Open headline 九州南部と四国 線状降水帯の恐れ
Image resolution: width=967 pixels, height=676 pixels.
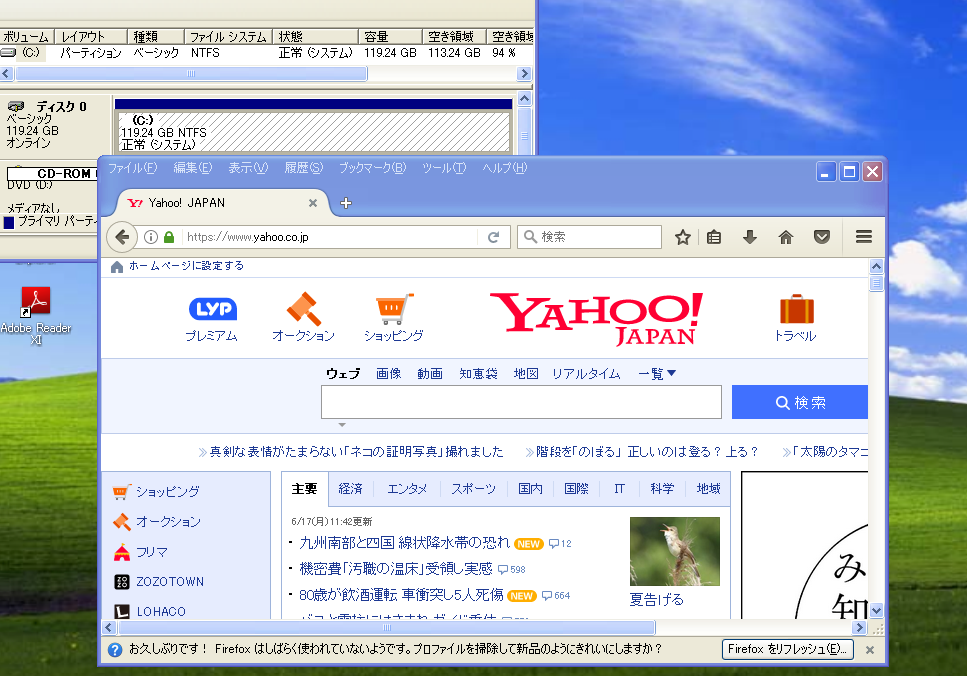click(405, 543)
